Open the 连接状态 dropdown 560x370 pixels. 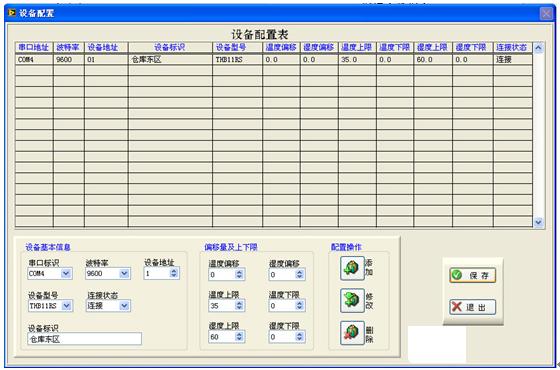click(x=124, y=306)
